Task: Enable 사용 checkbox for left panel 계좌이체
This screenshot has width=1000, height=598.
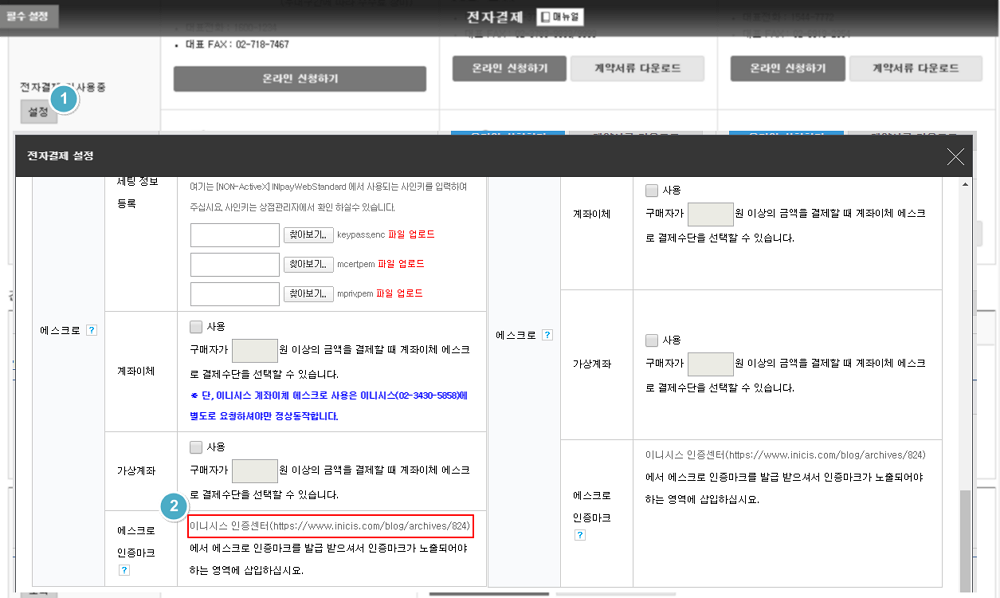Action: coord(195,326)
